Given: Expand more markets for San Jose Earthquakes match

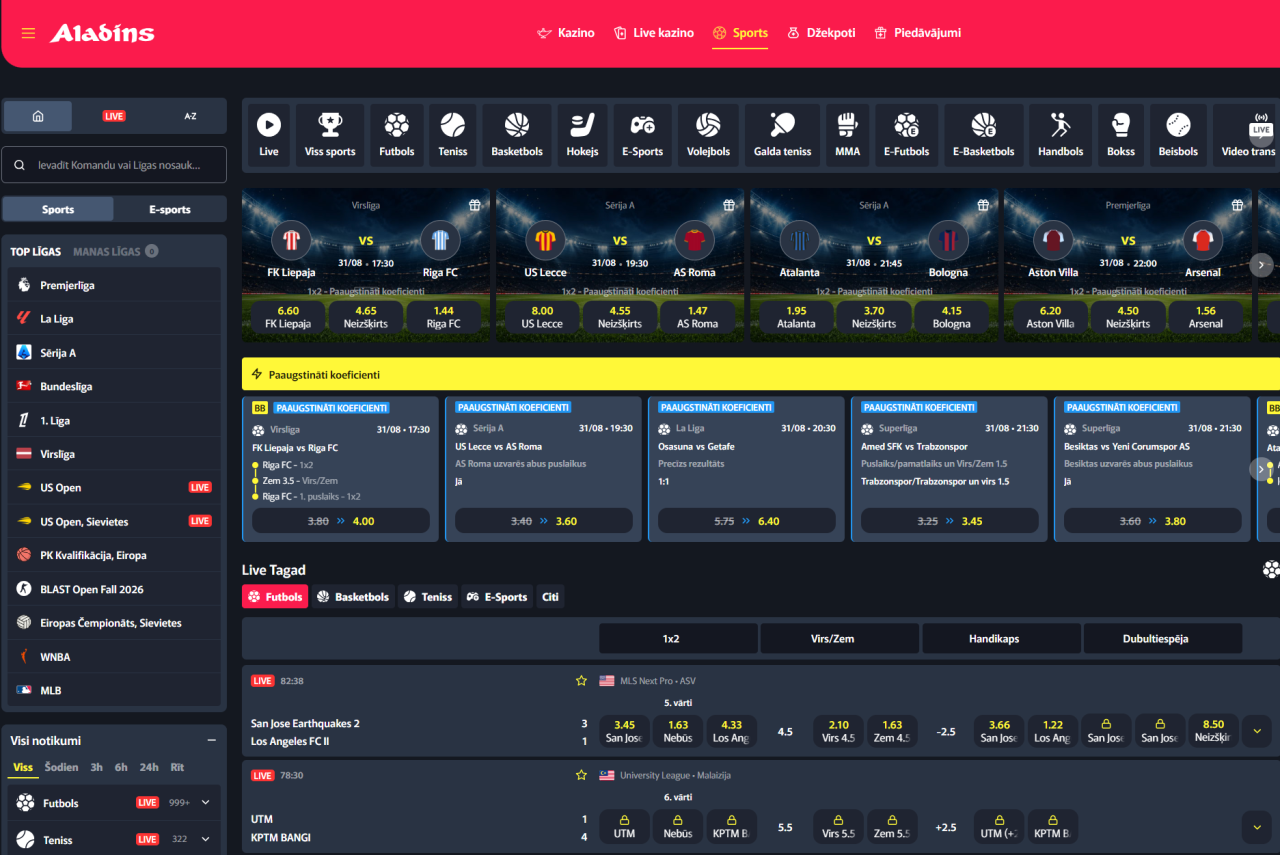Looking at the screenshot, I should (1257, 731).
